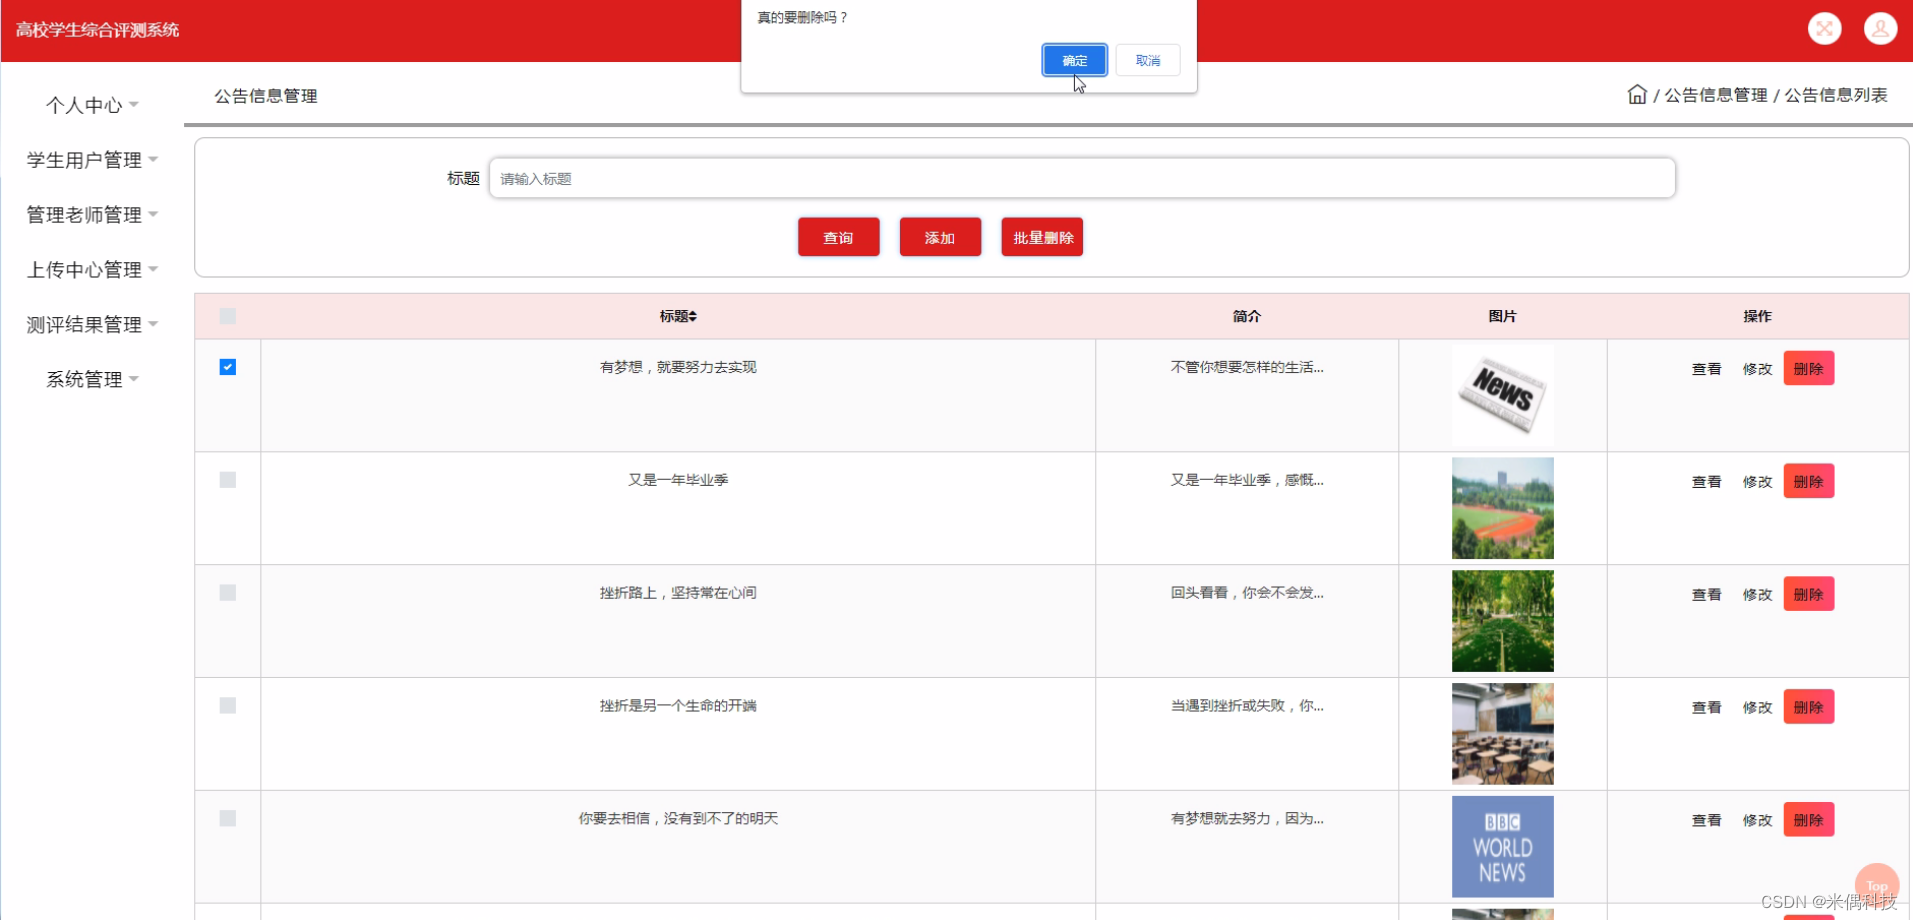Expand the 测评结果管理 sidebar menu
The width and height of the screenshot is (1913, 920).
[x=92, y=325]
